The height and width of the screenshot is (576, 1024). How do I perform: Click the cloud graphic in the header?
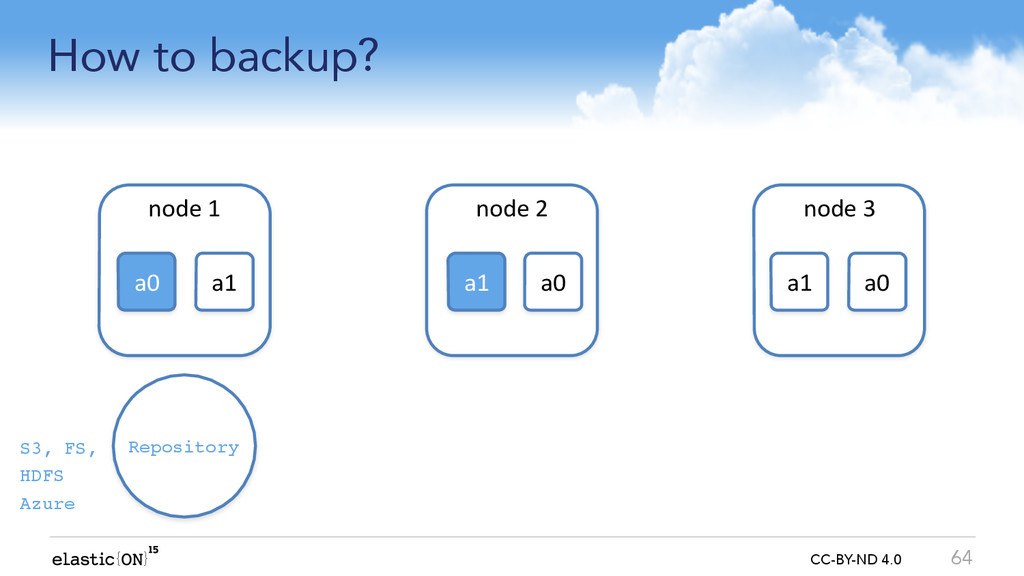[797, 65]
